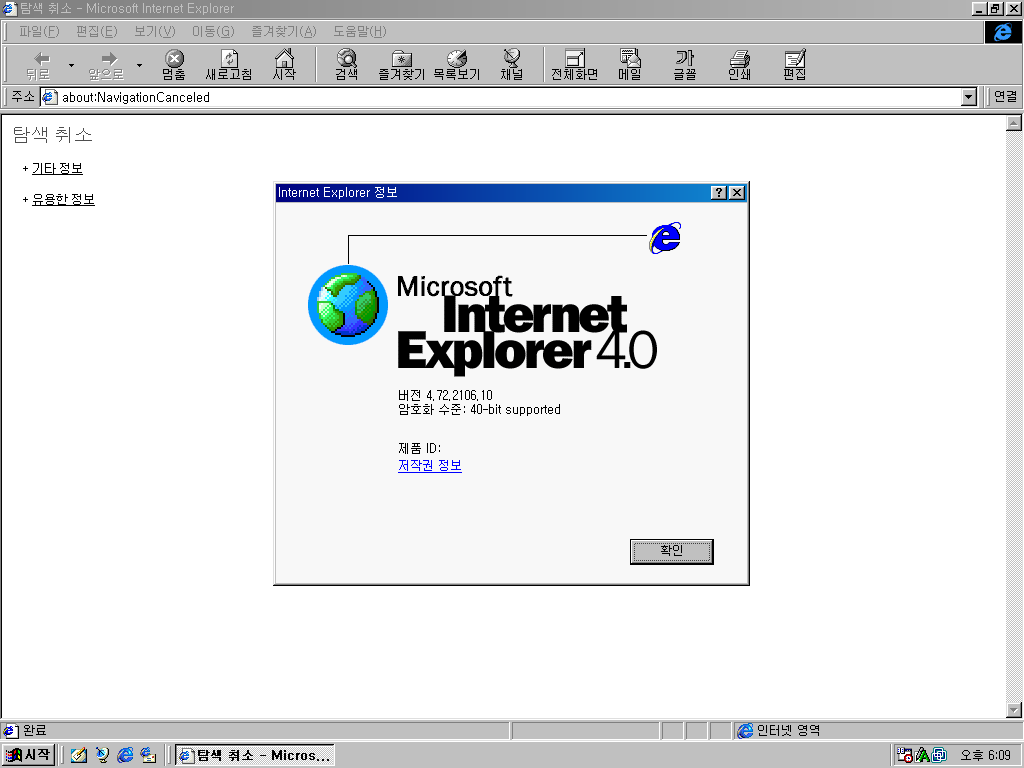Click the 제품 ID: label
Viewport: 1024px width, 768px height.
(419, 448)
